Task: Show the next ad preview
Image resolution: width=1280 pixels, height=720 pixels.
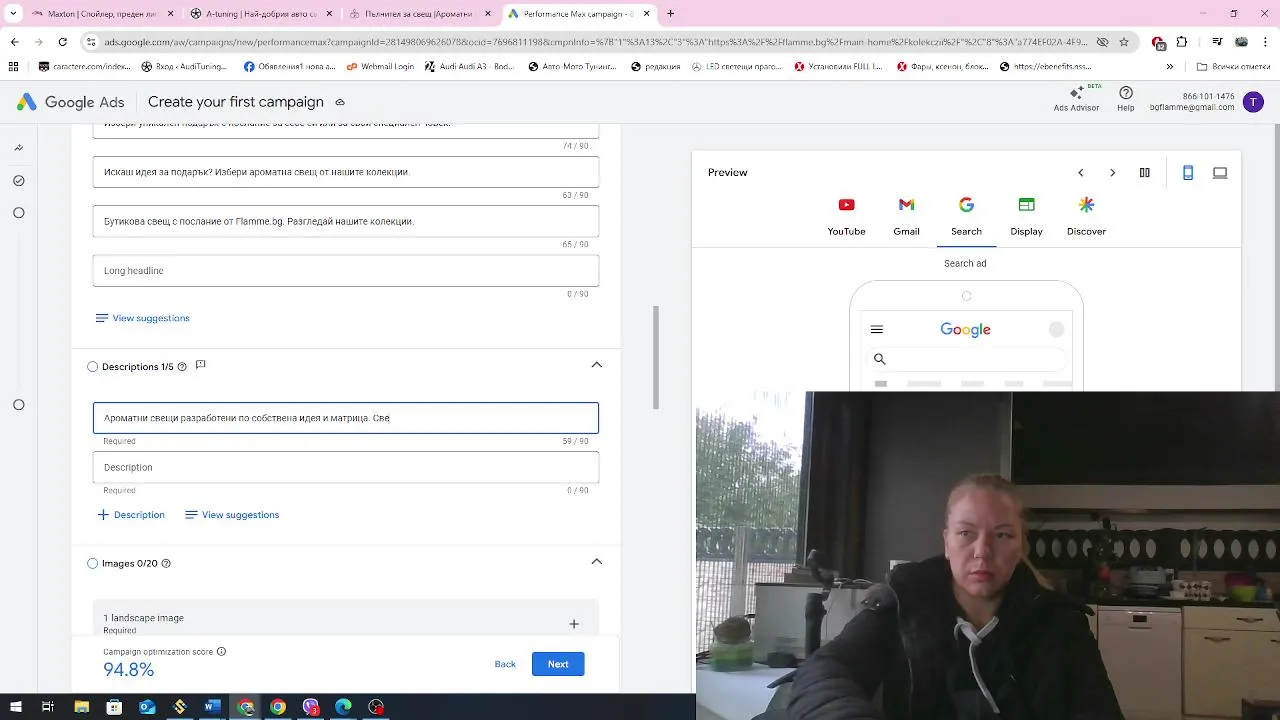Action: point(1112,173)
